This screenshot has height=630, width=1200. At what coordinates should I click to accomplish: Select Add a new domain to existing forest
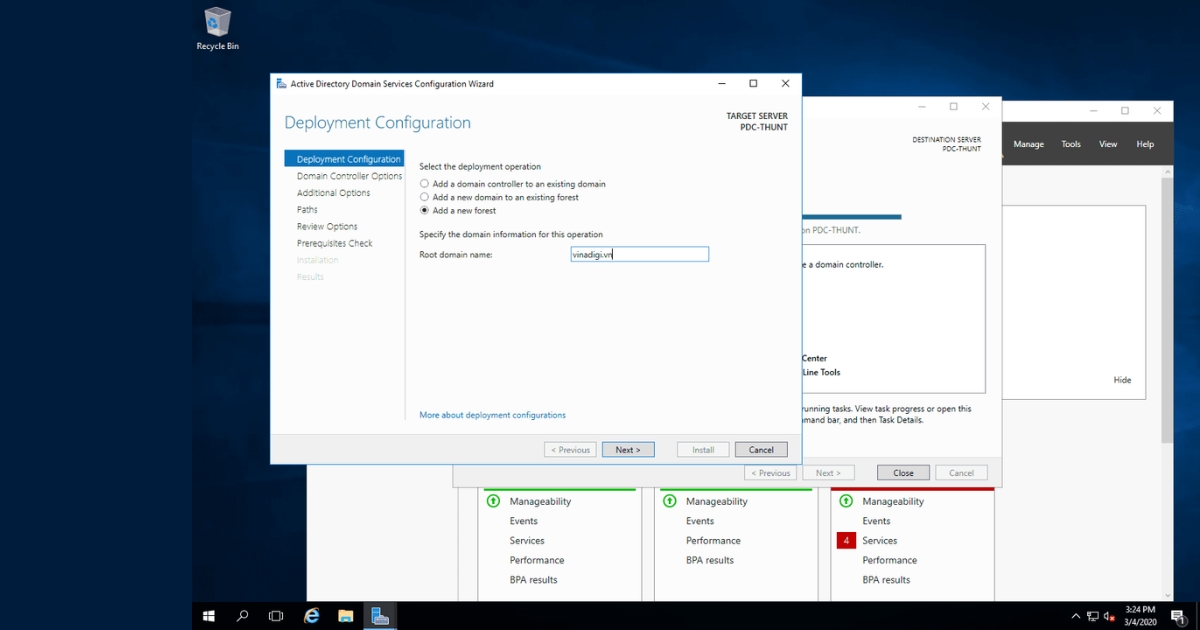(424, 197)
